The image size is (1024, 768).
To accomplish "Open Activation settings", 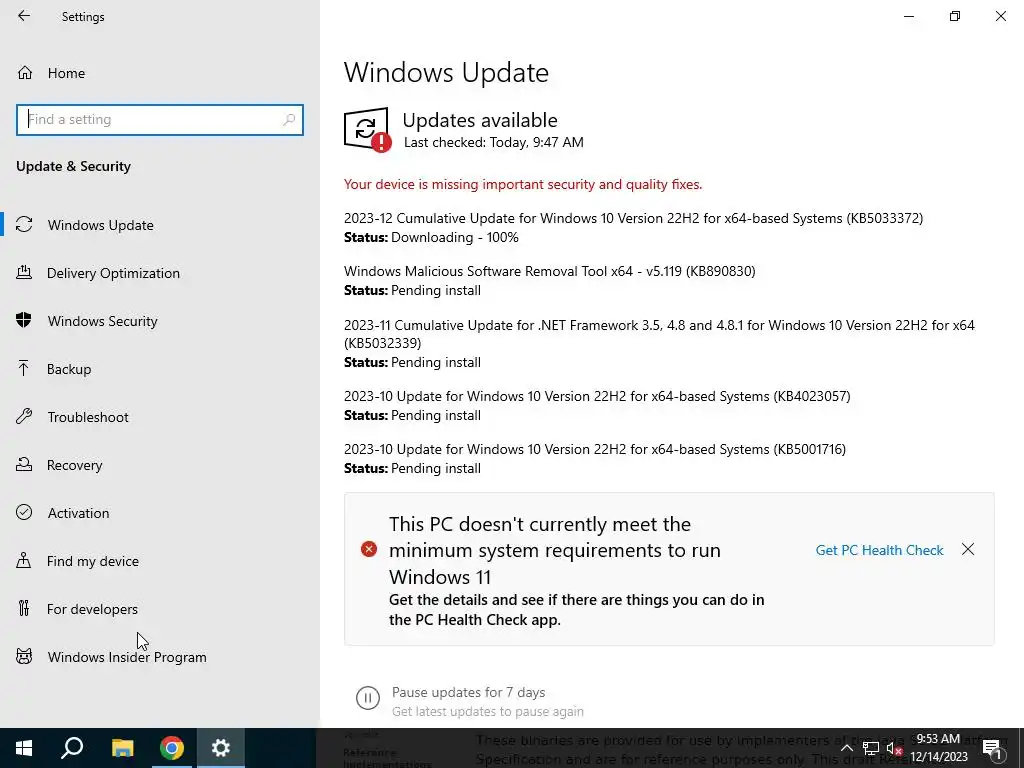I will pos(78,513).
